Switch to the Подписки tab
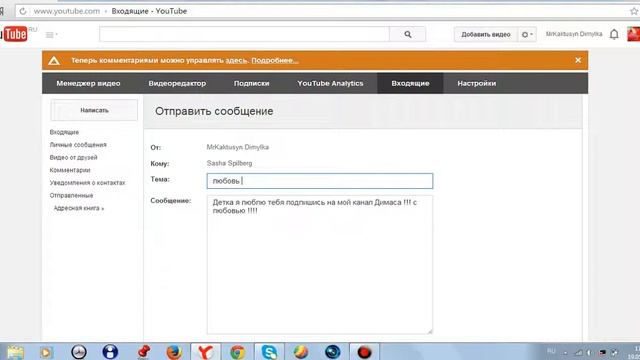640x360 pixels. [251, 83]
